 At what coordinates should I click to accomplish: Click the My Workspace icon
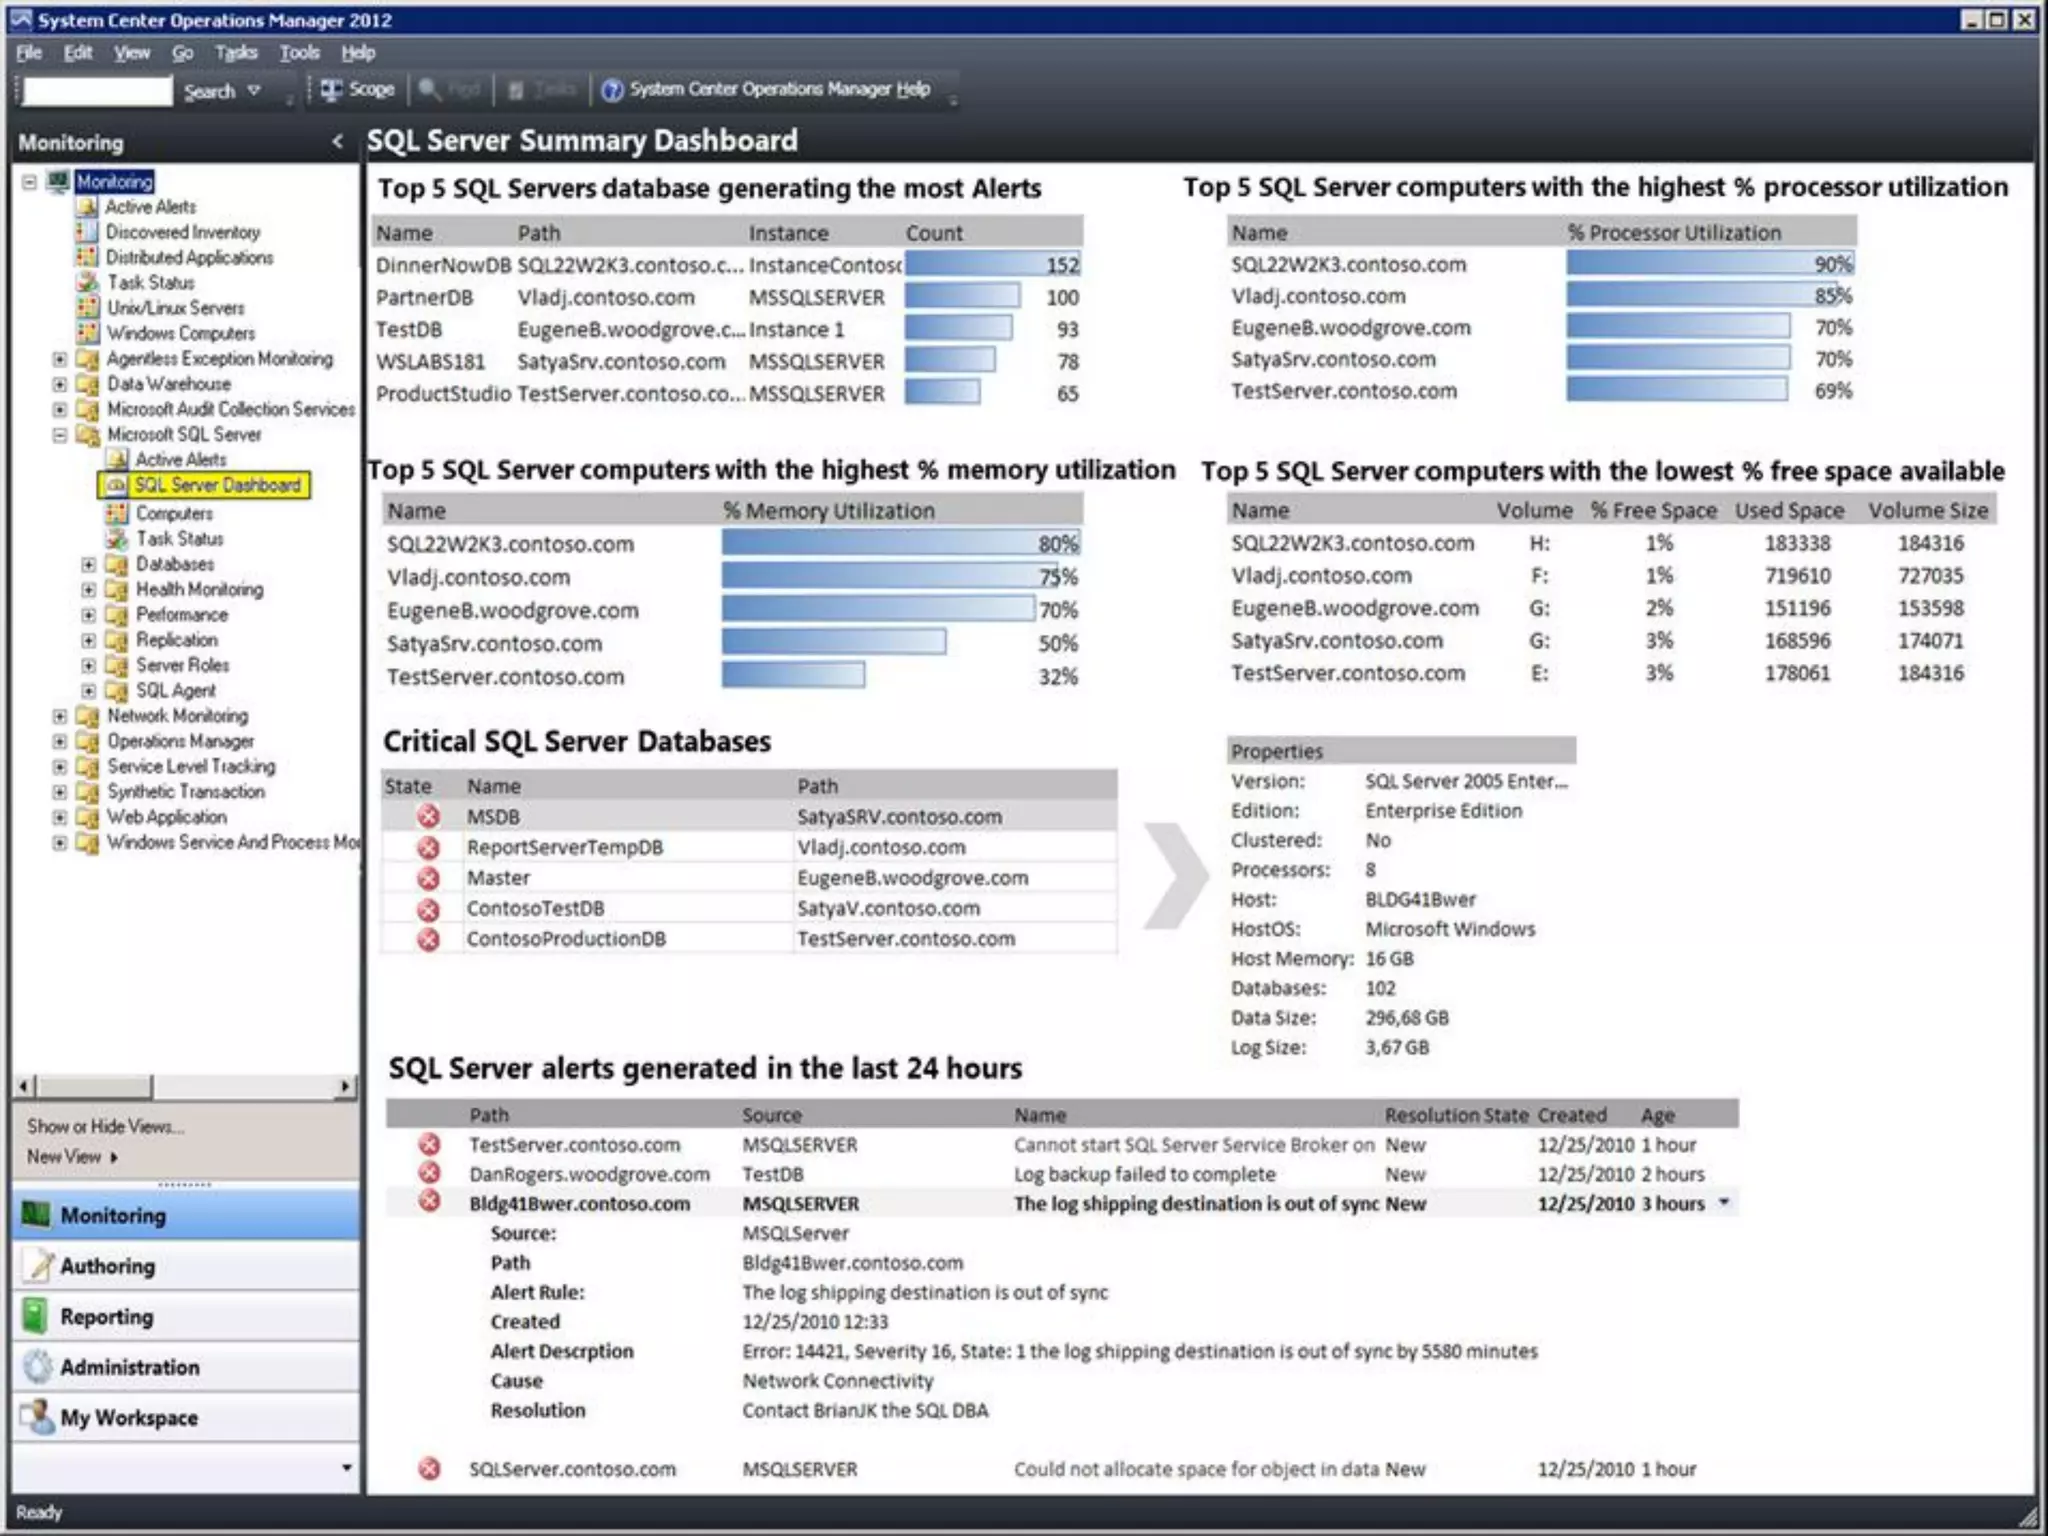[x=37, y=1416]
